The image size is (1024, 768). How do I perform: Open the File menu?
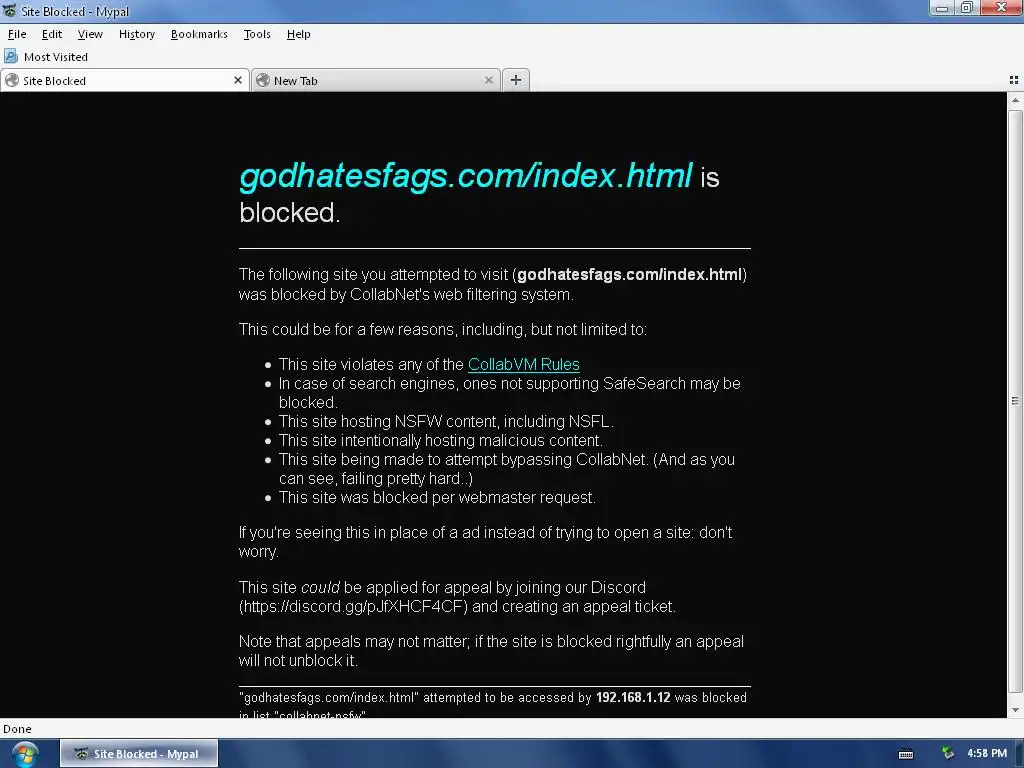point(17,34)
